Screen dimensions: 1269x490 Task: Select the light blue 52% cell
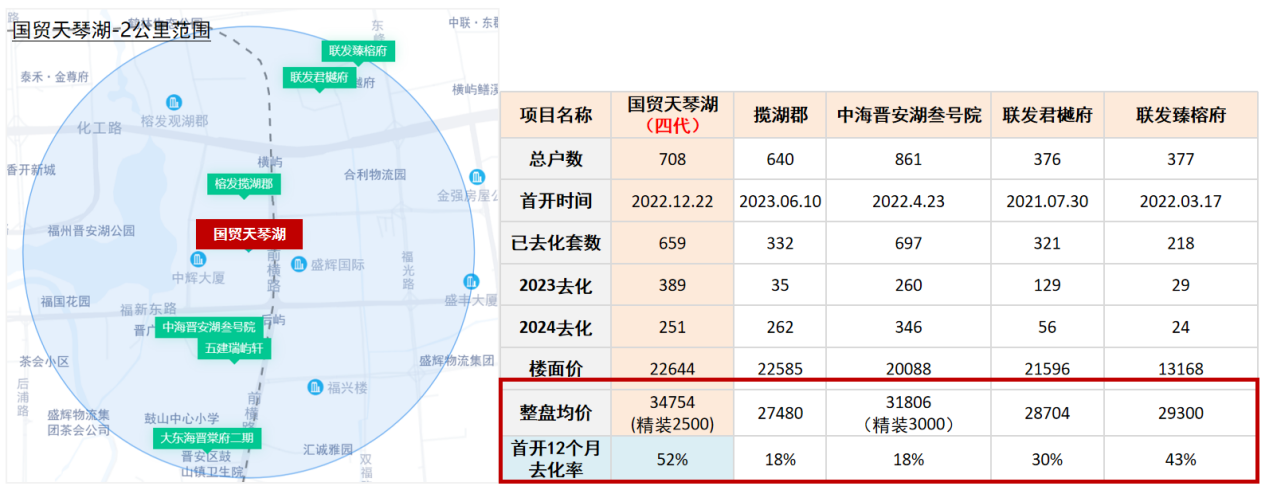672,459
